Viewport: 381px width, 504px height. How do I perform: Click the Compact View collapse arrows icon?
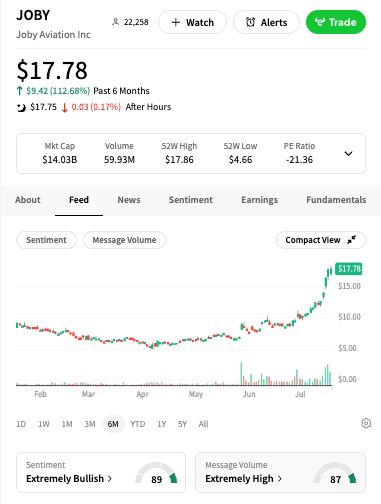pos(351,240)
